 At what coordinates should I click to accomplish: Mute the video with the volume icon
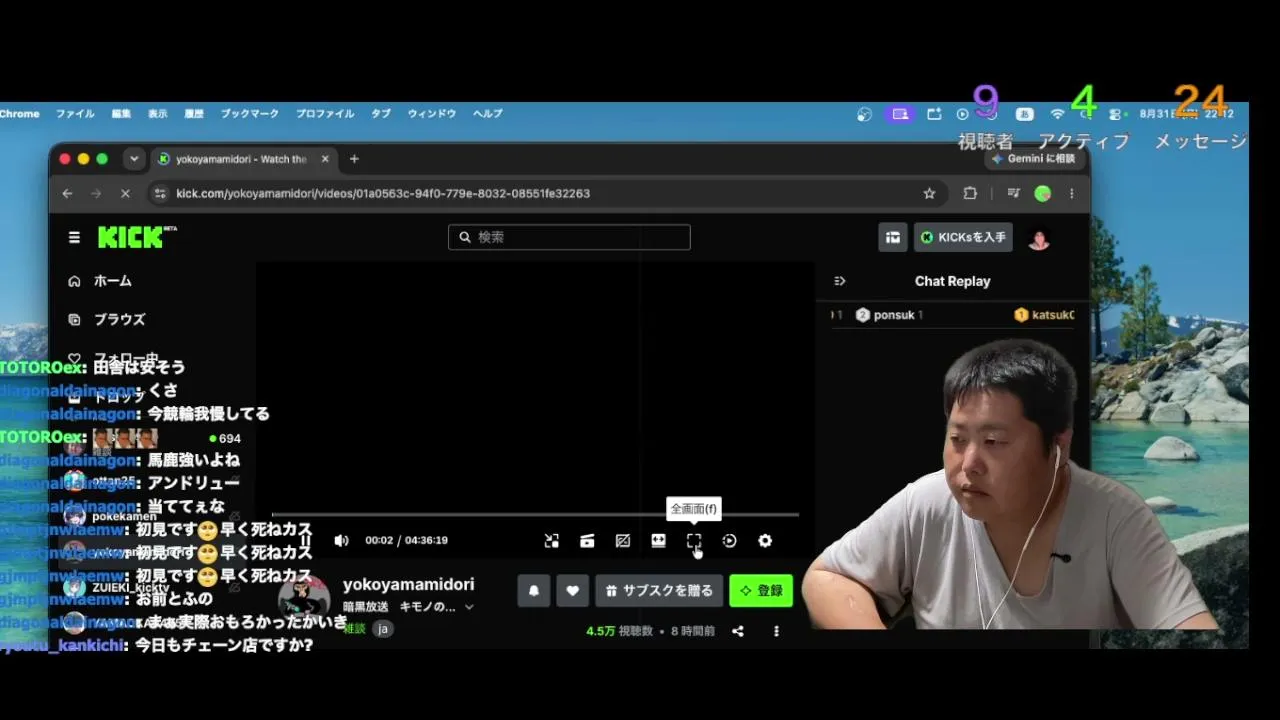click(x=341, y=540)
